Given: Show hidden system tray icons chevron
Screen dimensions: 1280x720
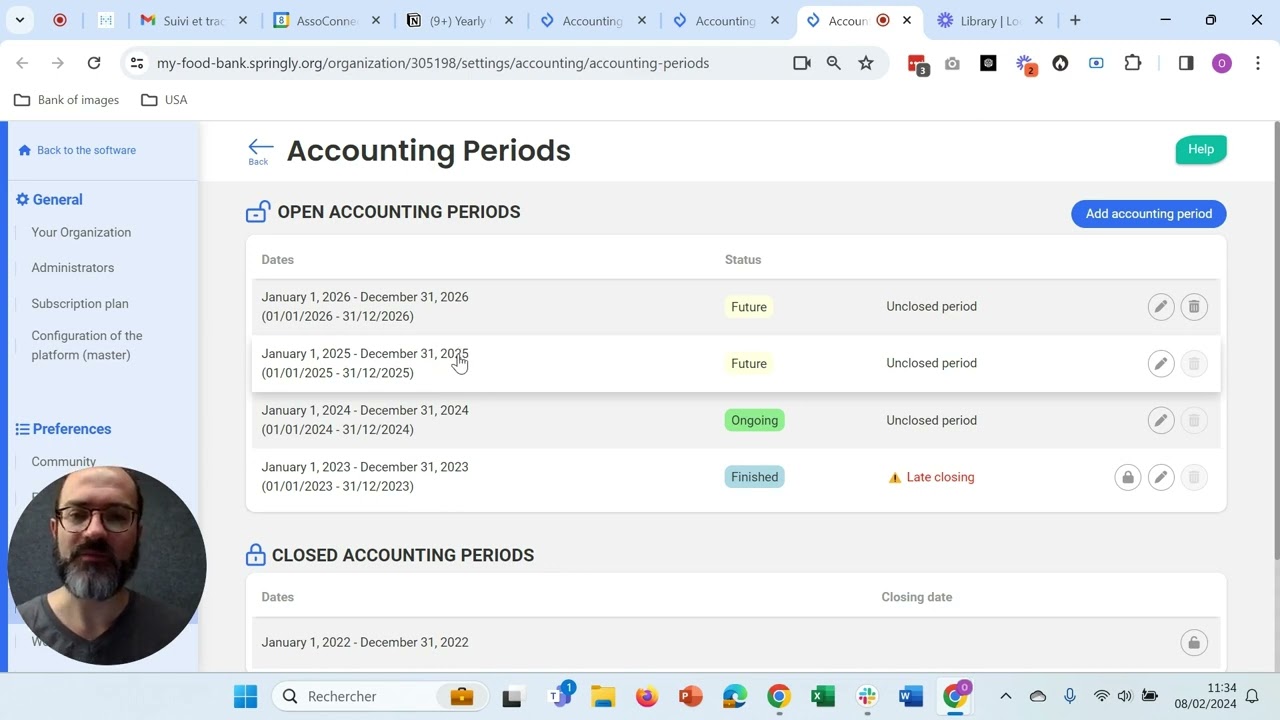Looking at the screenshot, I should click(x=1006, y=696).
